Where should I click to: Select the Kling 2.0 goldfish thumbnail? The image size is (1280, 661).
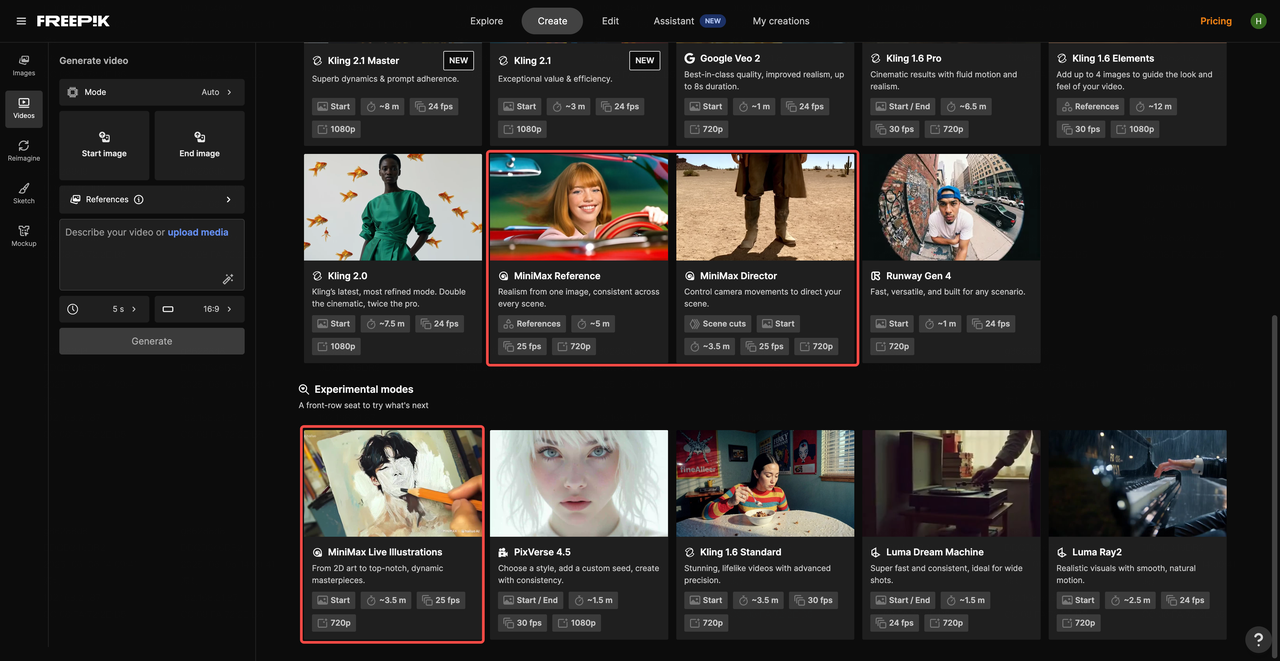[393, 207]
